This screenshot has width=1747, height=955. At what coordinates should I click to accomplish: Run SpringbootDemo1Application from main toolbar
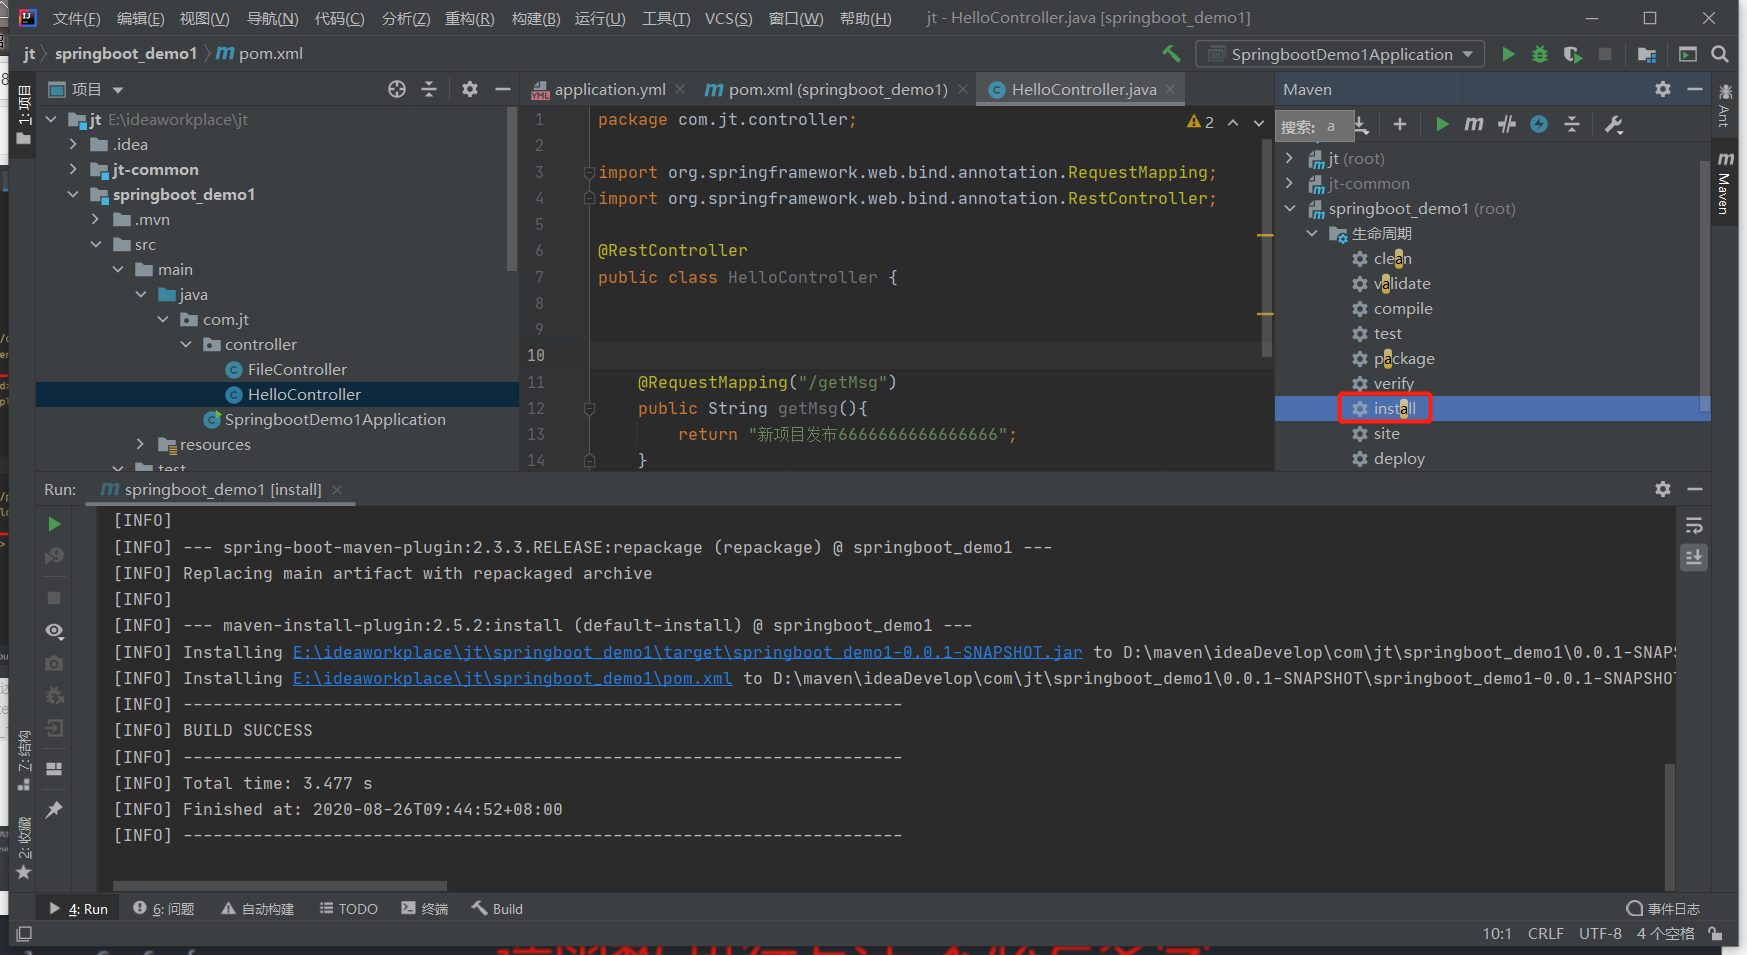(1508, 54)
